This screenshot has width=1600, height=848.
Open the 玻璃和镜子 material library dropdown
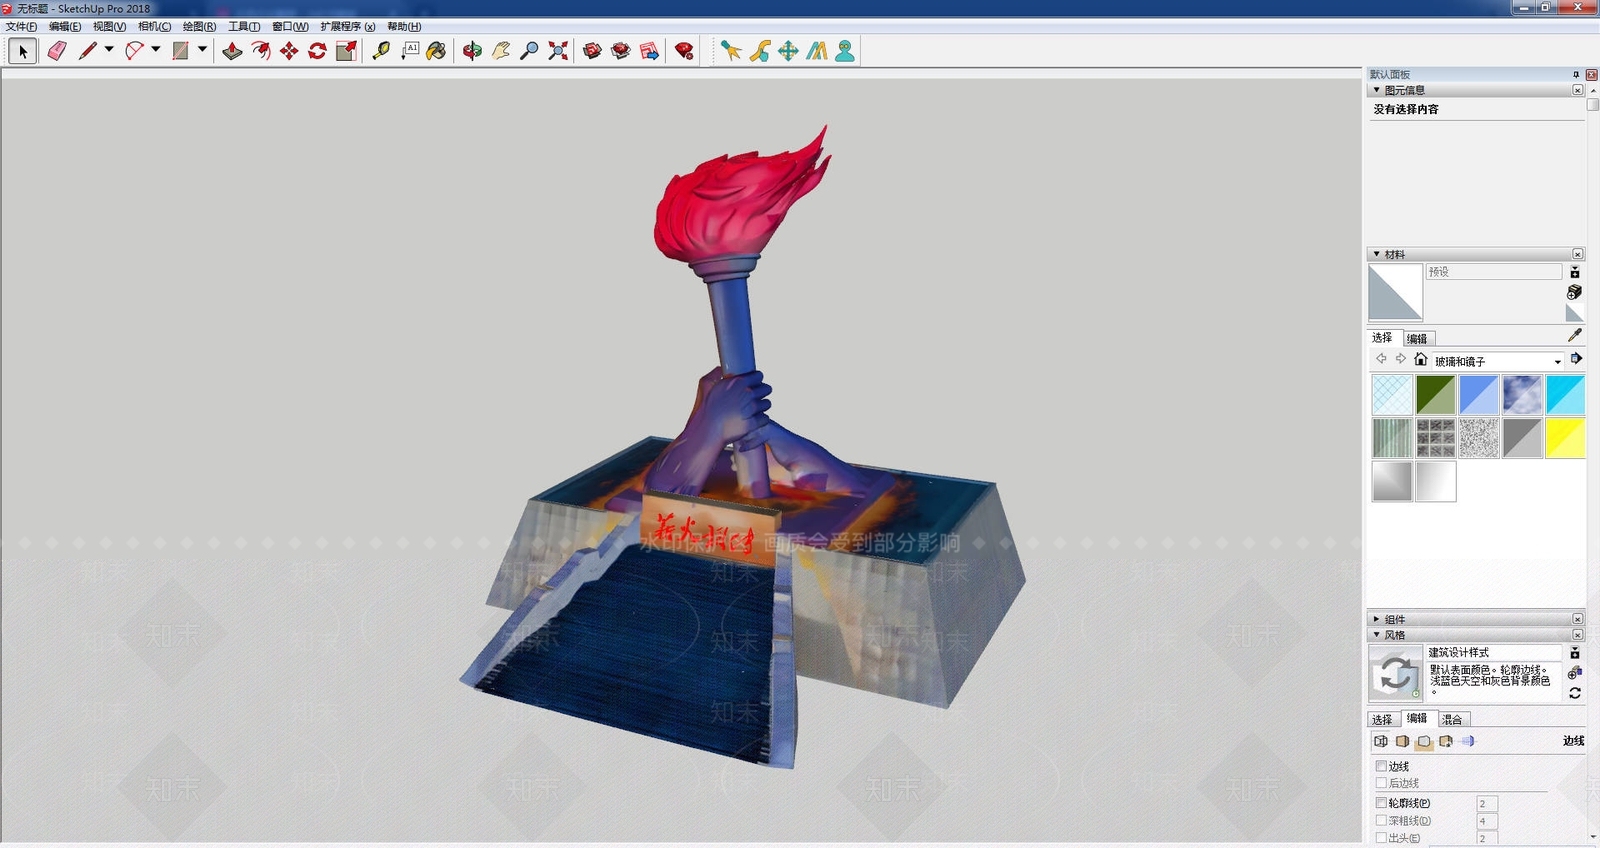1557,362
